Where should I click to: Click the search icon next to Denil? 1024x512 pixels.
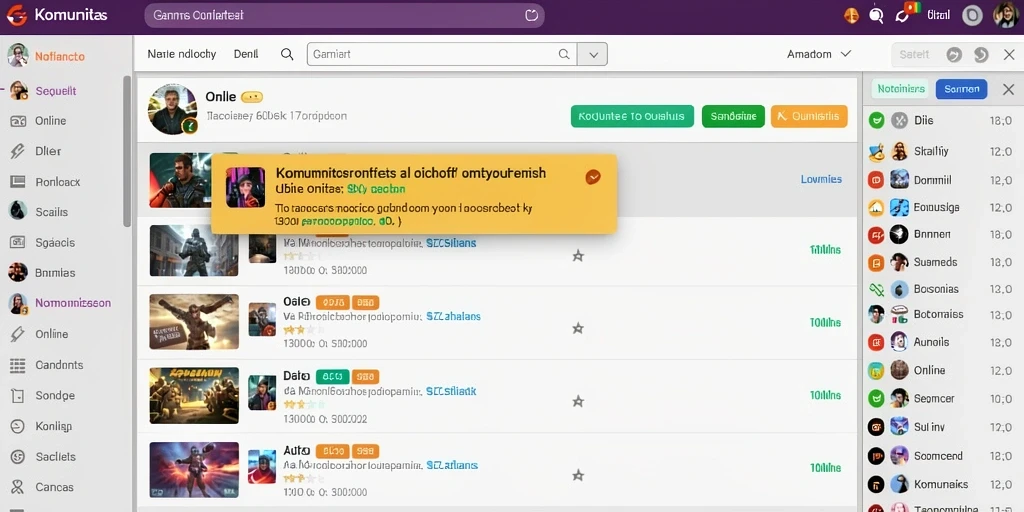287,54
